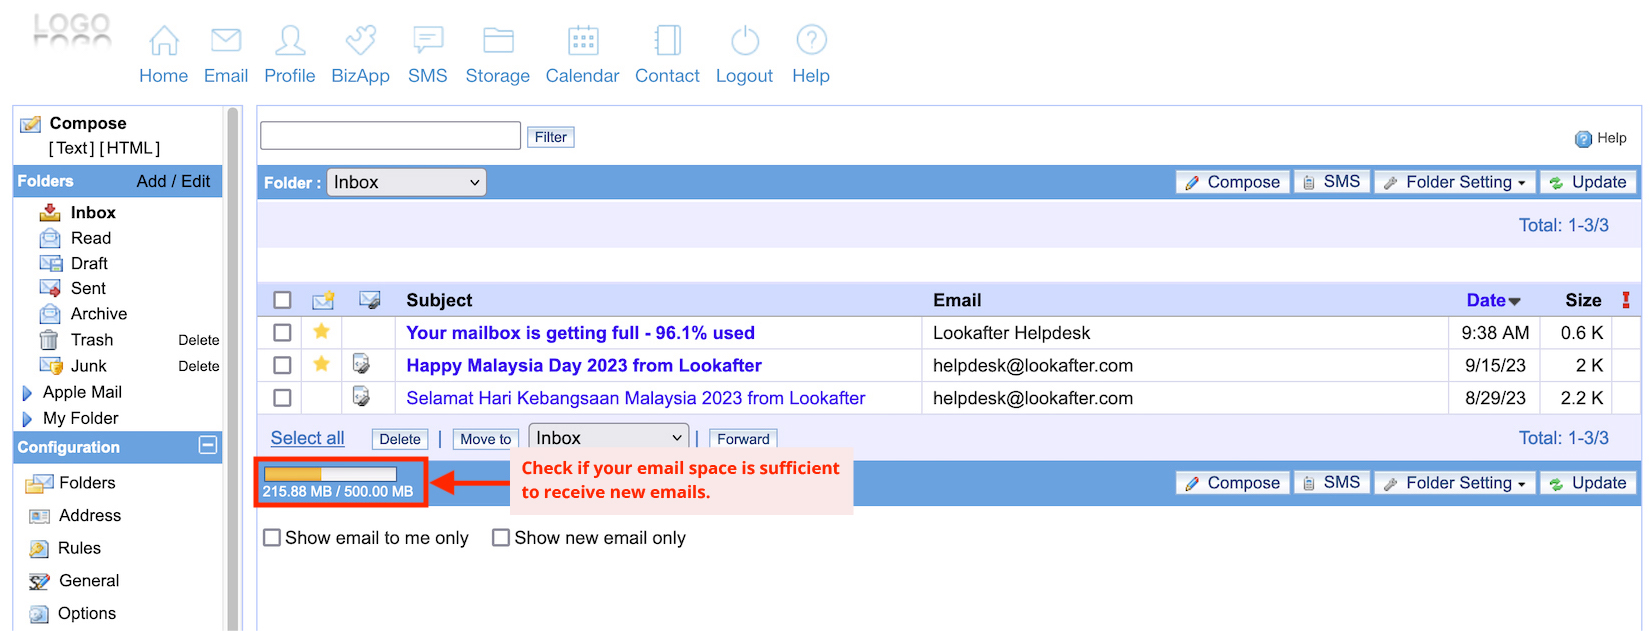This screenshot has height=631, width=1651.
Task: Click the mailbox storage usage bar
Action: [330, 475]
